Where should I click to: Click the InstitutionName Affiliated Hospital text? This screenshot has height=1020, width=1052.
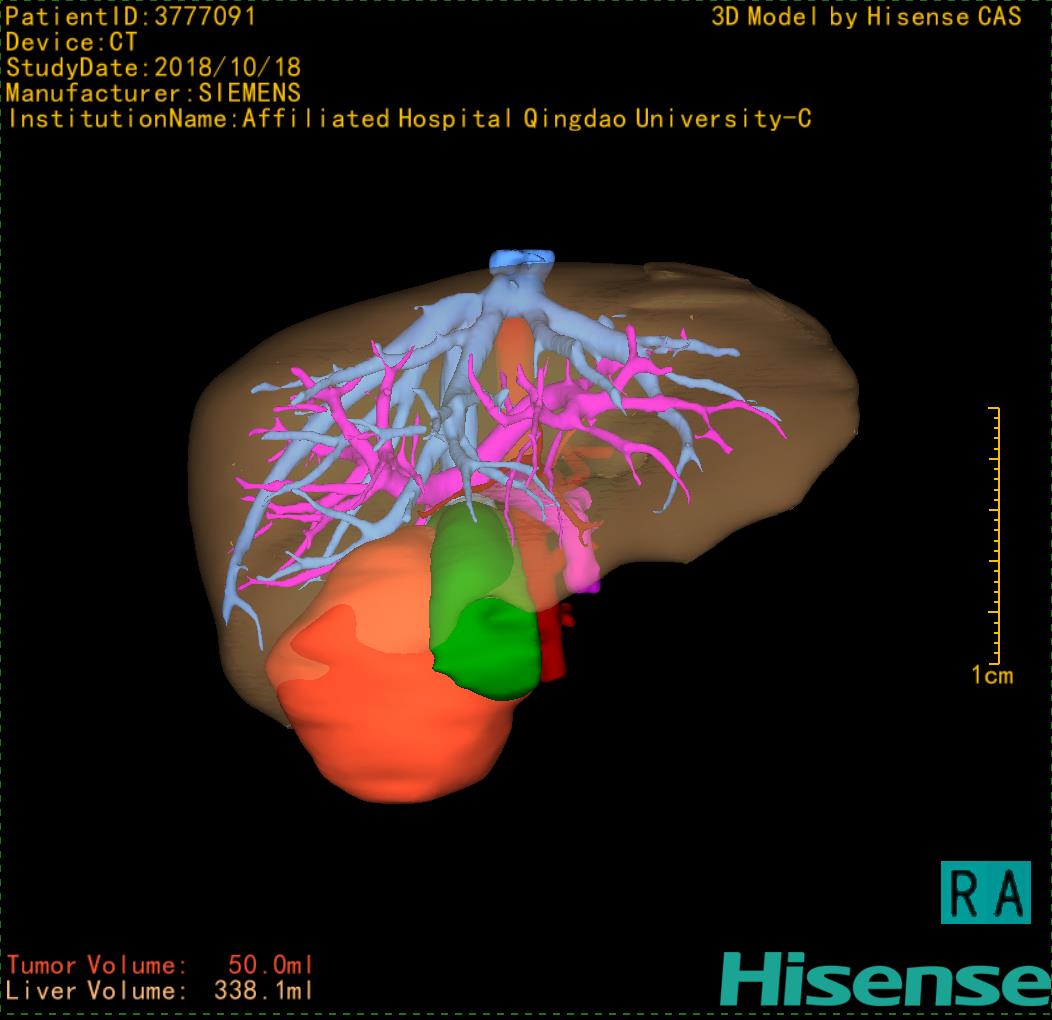409,119
